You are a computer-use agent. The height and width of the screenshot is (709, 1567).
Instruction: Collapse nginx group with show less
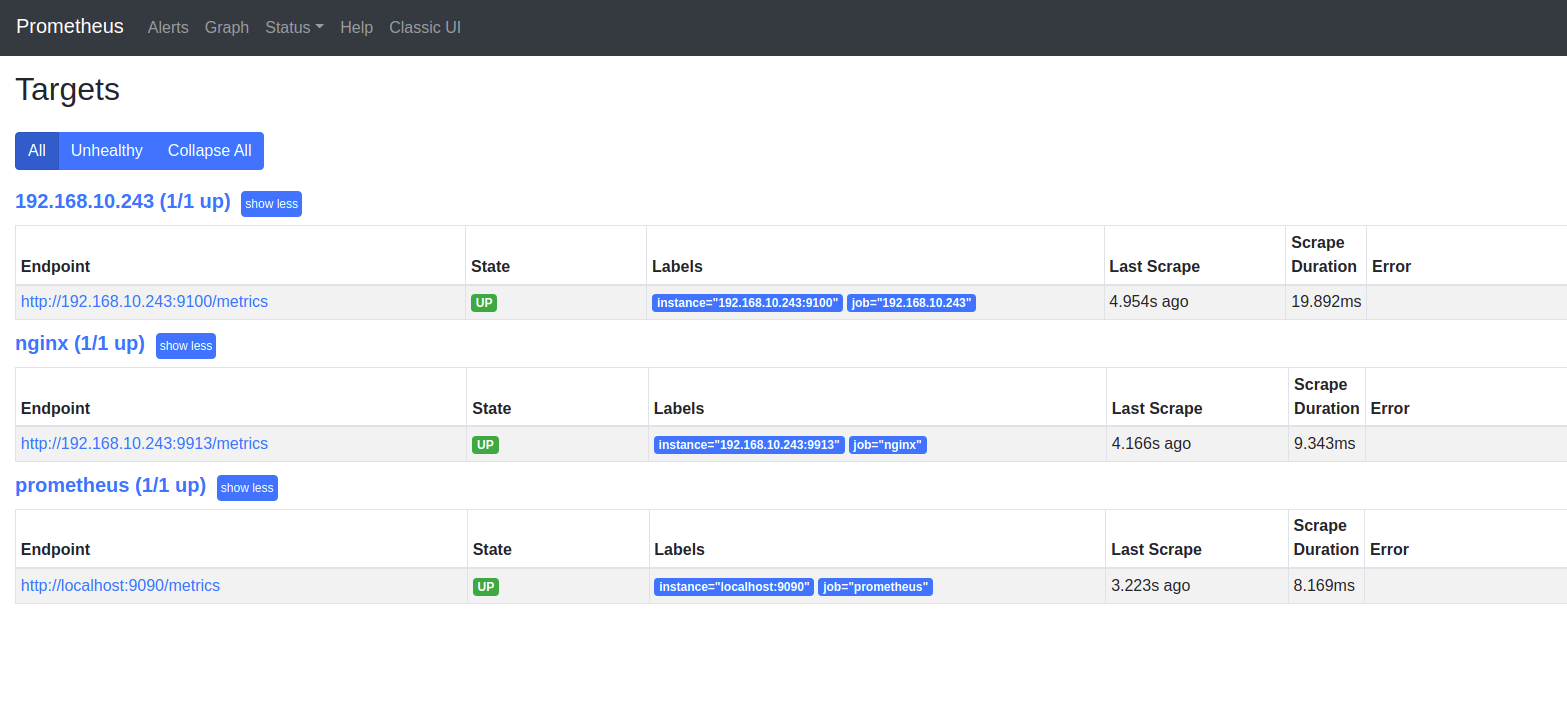tap(186, 346)
